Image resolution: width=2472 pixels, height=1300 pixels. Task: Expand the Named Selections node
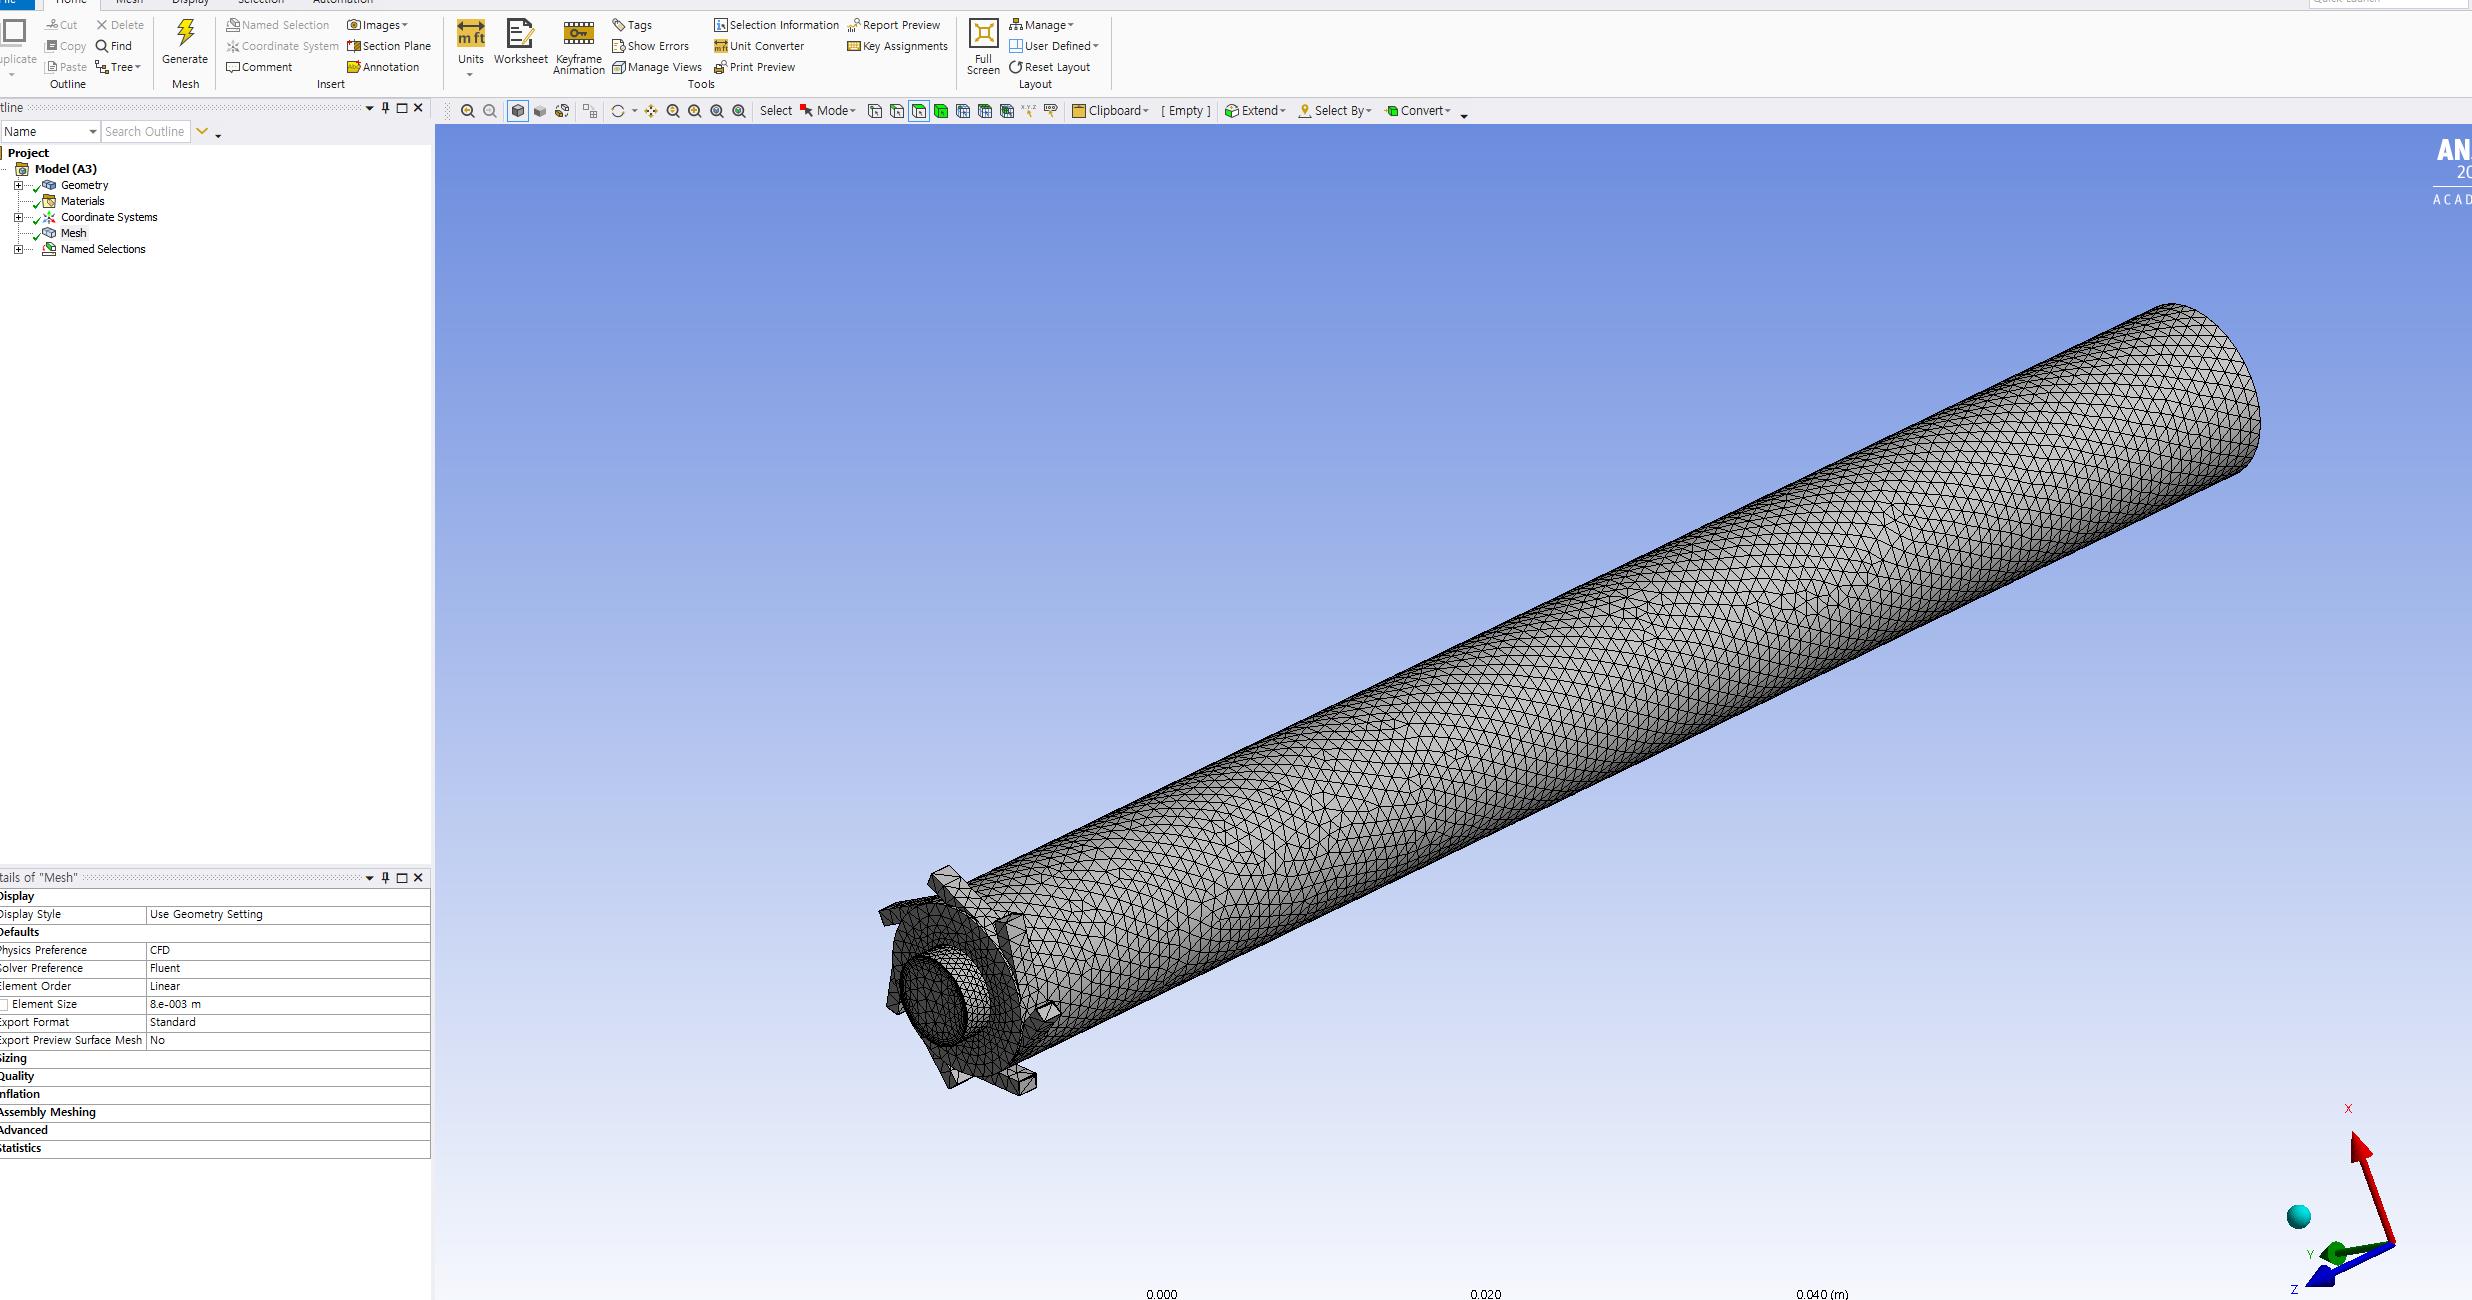(x=18, y=249)
